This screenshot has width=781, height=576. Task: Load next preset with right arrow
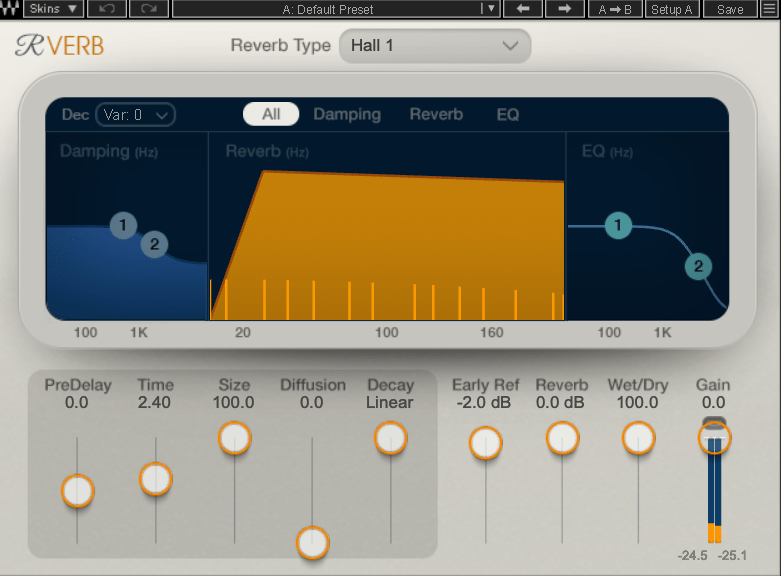[564, 9]
